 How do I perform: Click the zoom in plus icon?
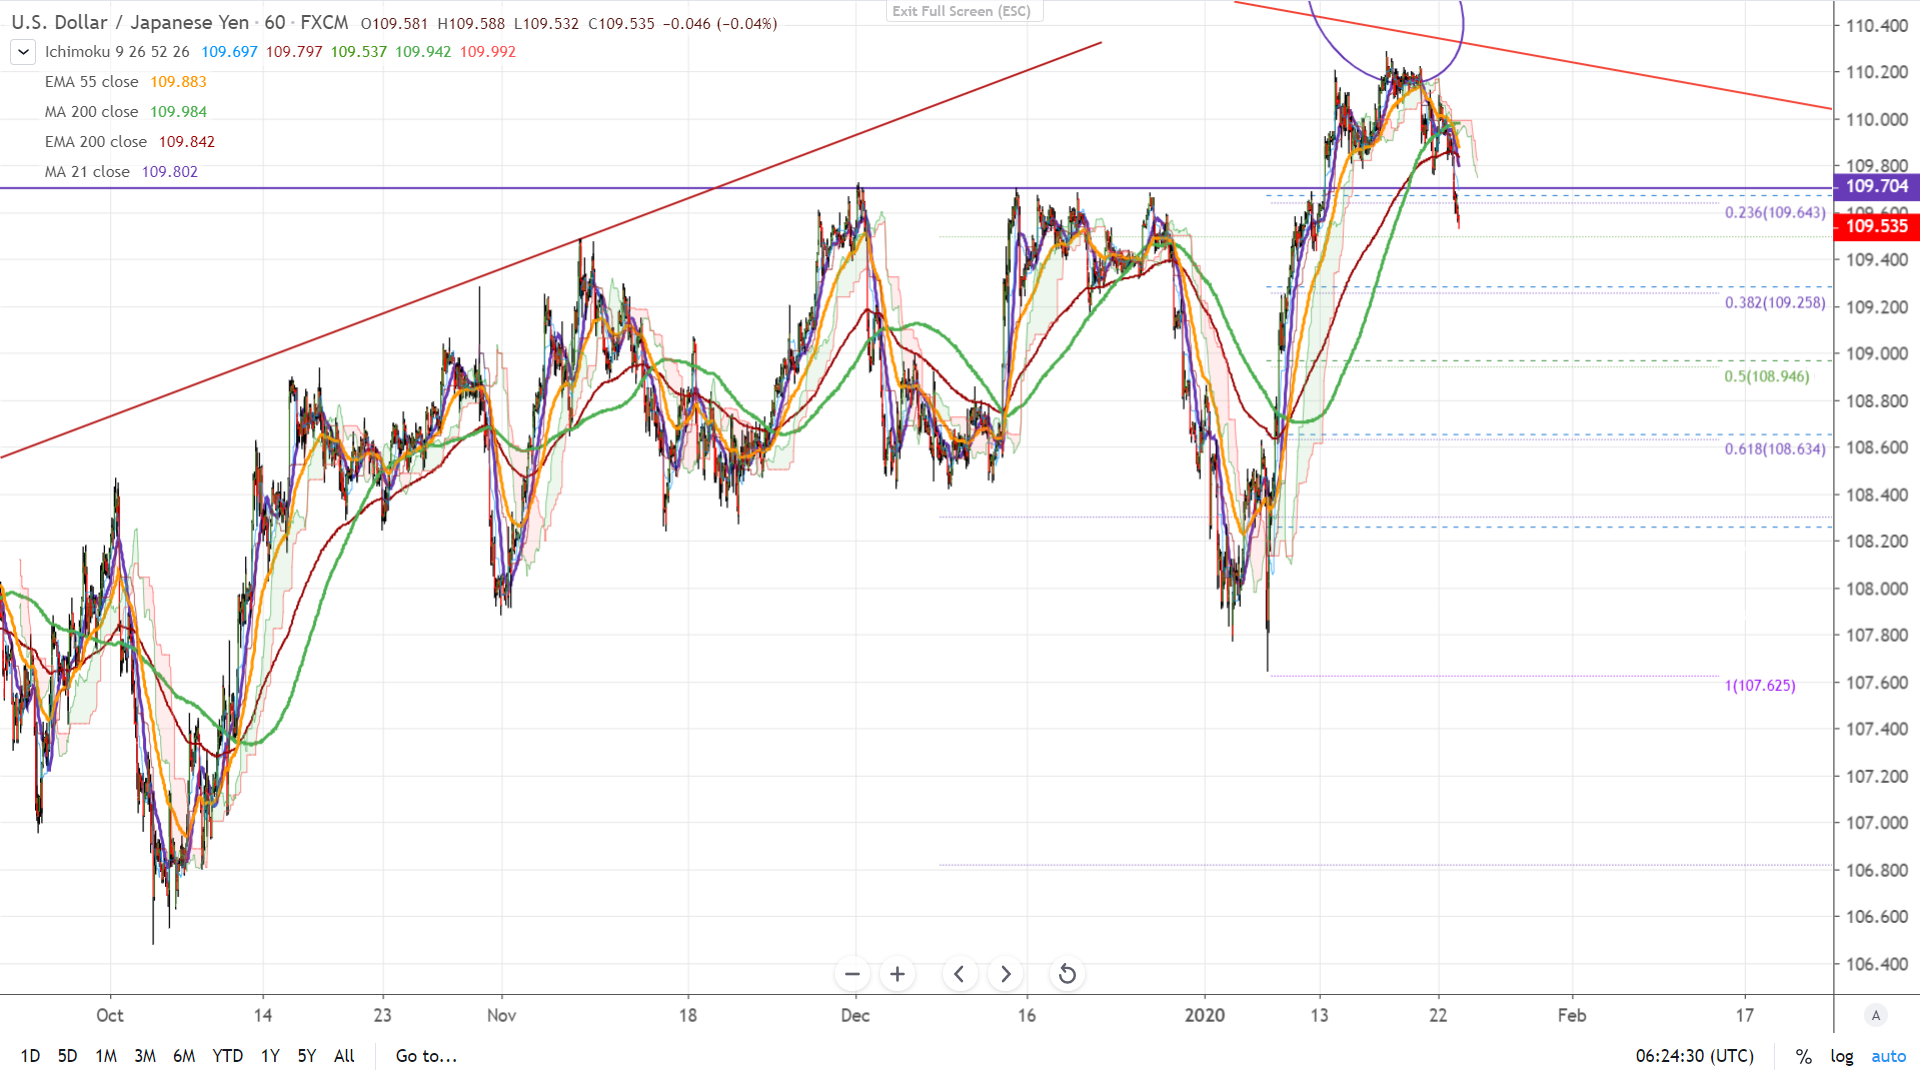point(898,974)
